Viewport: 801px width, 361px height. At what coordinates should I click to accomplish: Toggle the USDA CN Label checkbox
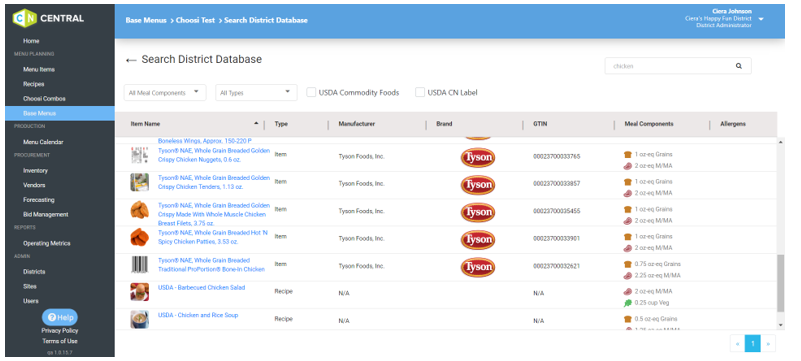(419, 92)
